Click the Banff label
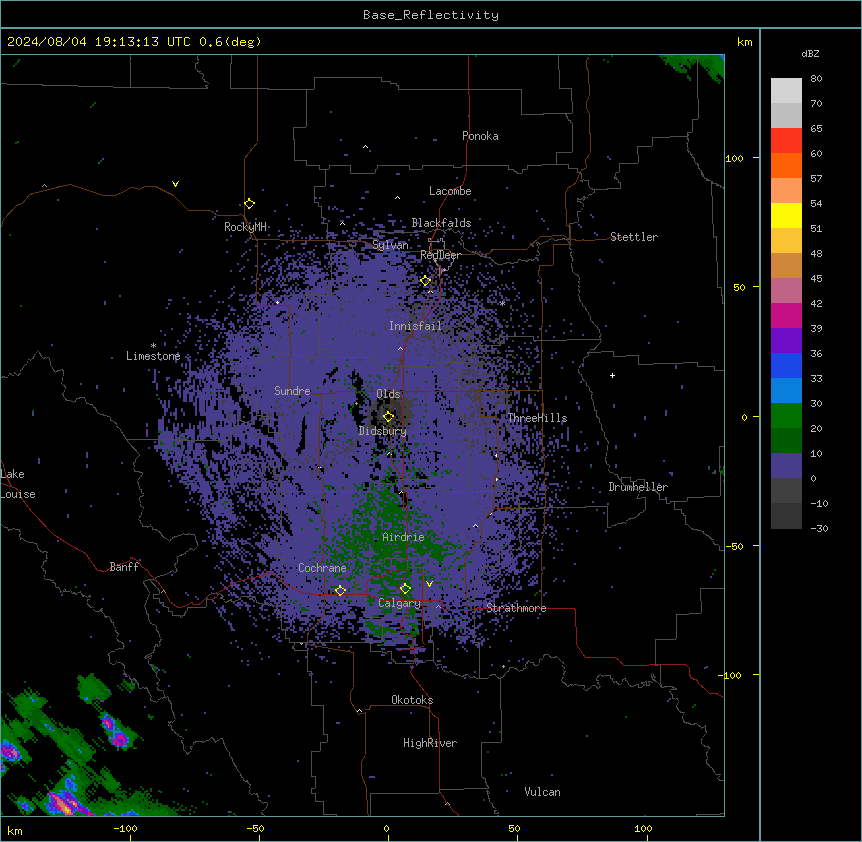 coord(124,567)
